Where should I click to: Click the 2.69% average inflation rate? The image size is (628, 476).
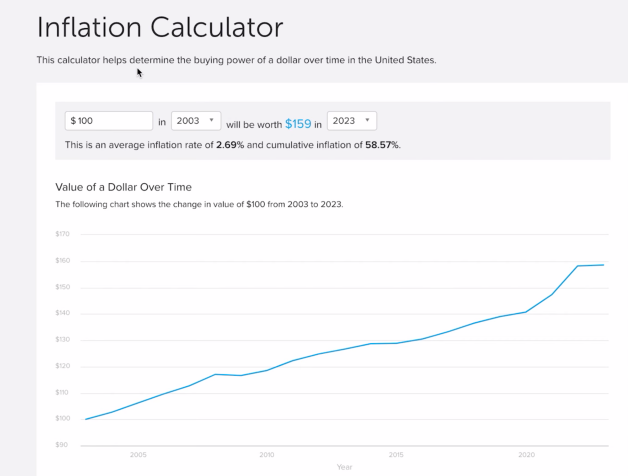coord(230,145)
